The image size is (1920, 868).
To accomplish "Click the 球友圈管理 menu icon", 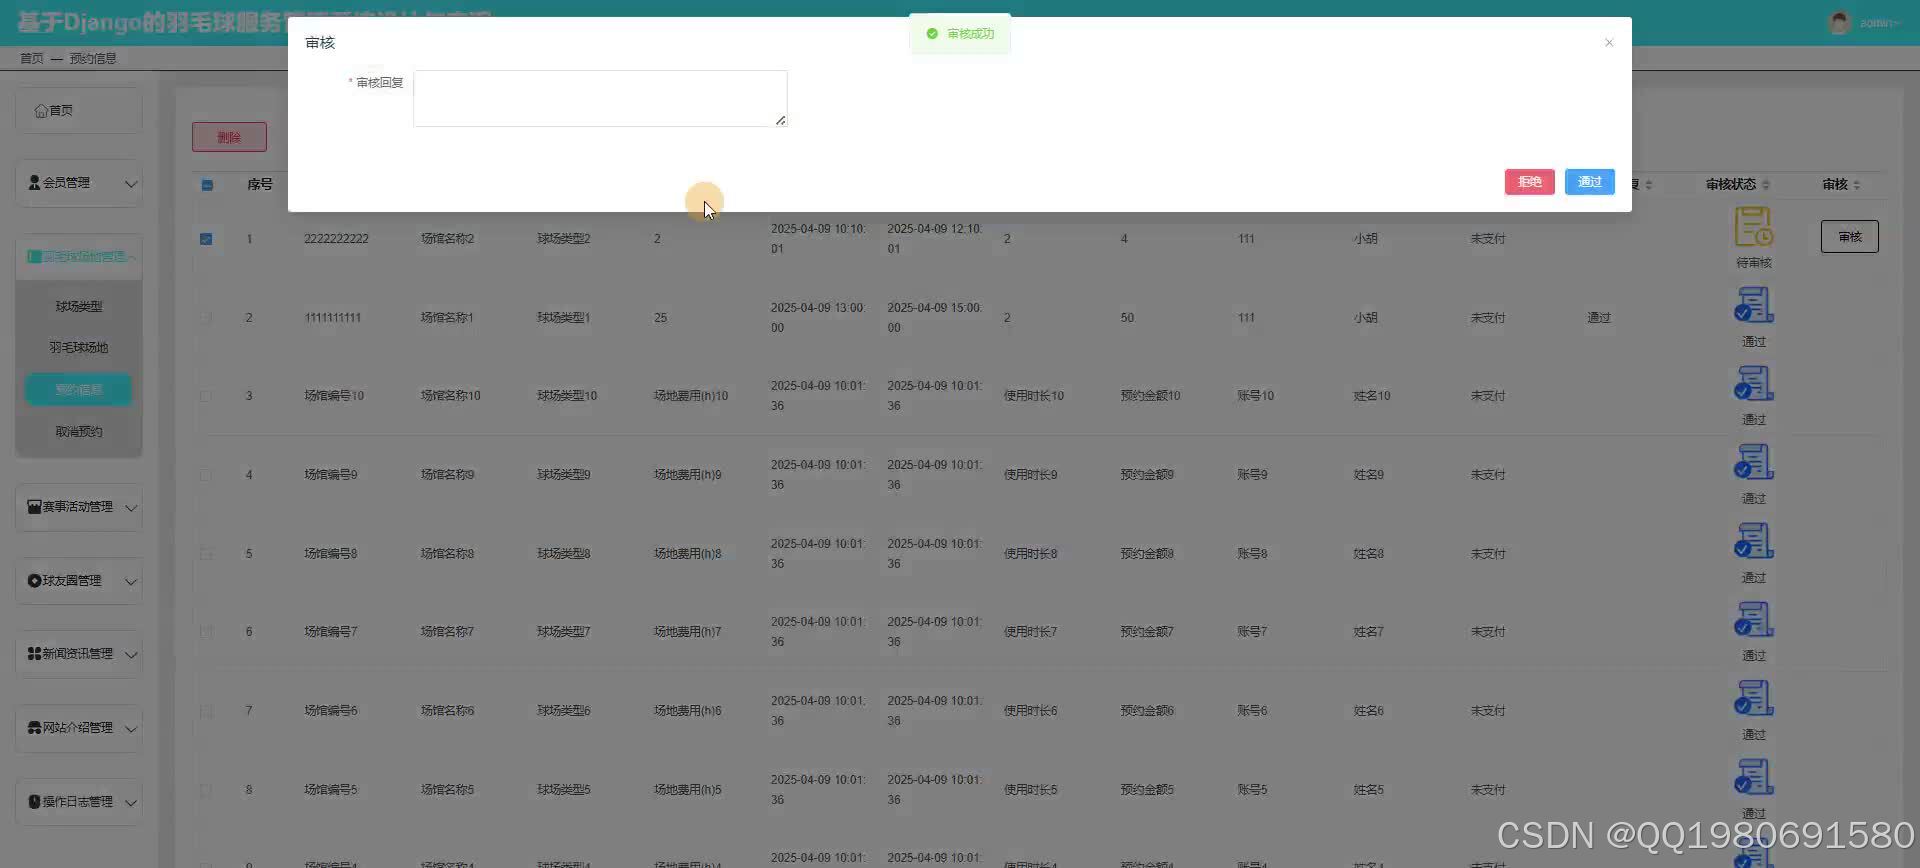I will pyautogui.click(x=34, y=581).
